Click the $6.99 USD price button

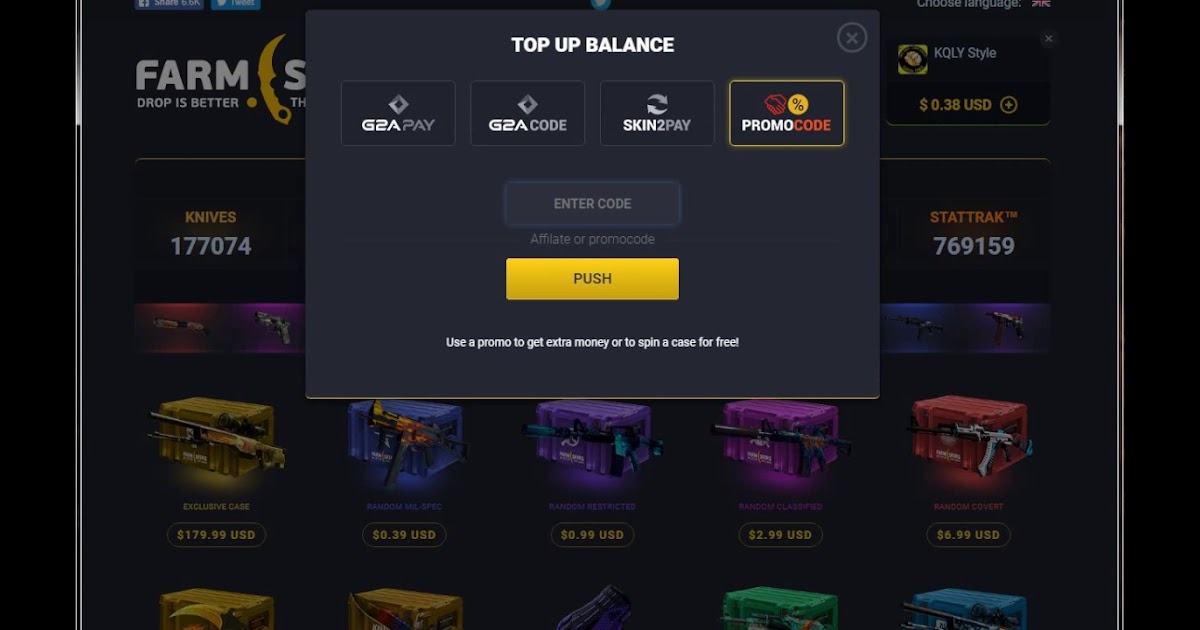tap(968, 535)
